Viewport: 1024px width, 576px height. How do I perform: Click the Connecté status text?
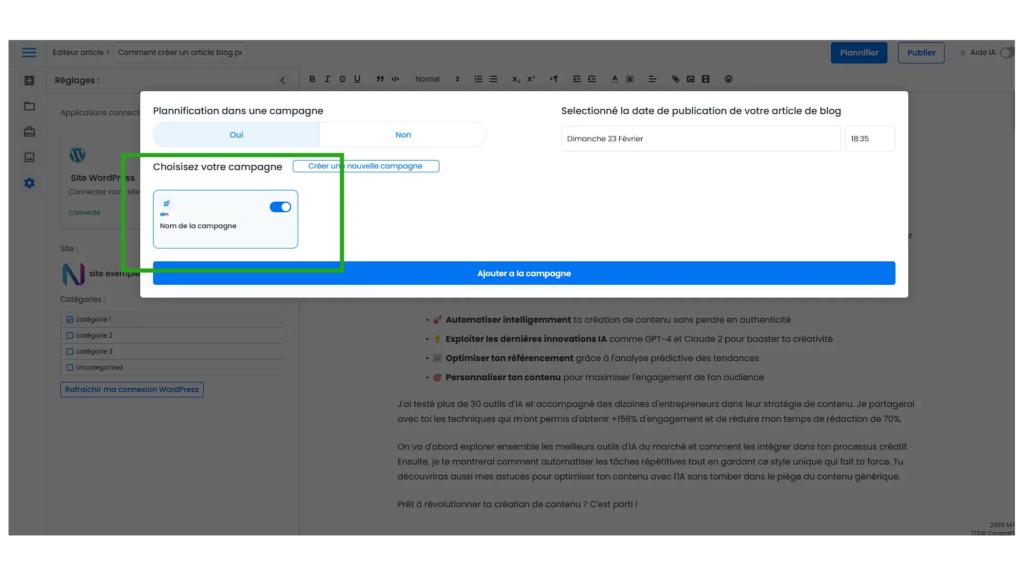[84, 212]
